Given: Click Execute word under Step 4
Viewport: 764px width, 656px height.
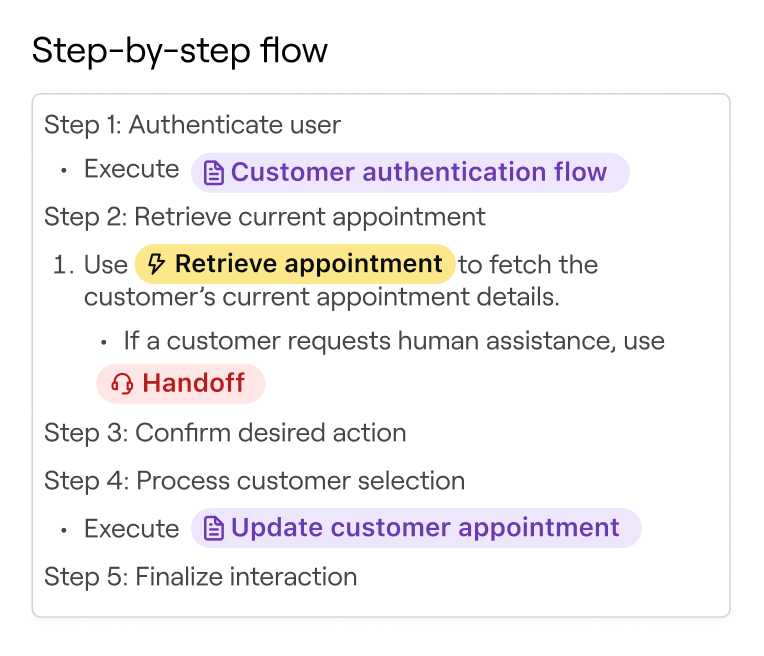Looking at the screenshot, I should pyautogui.click(x=131, y=528).
